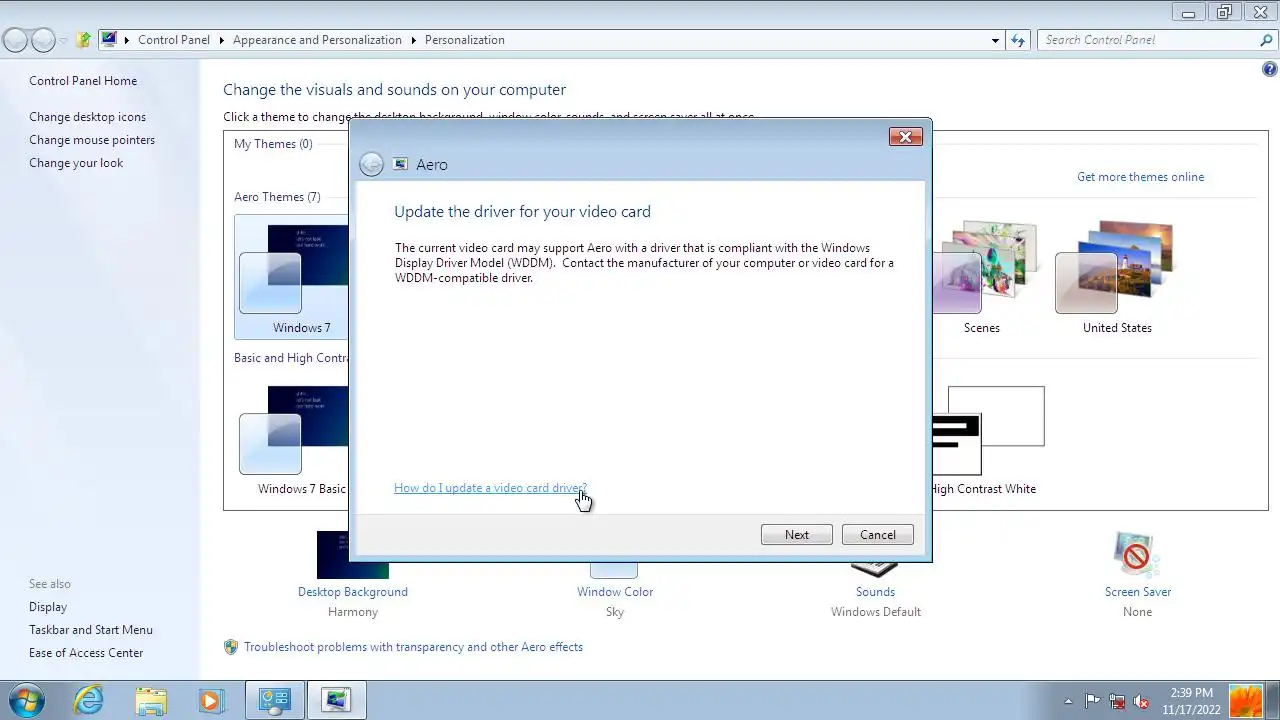This screenshot has width=1280, height=720.
Task: Click the Help question mark icon
Action: [x=1269, y=69]
